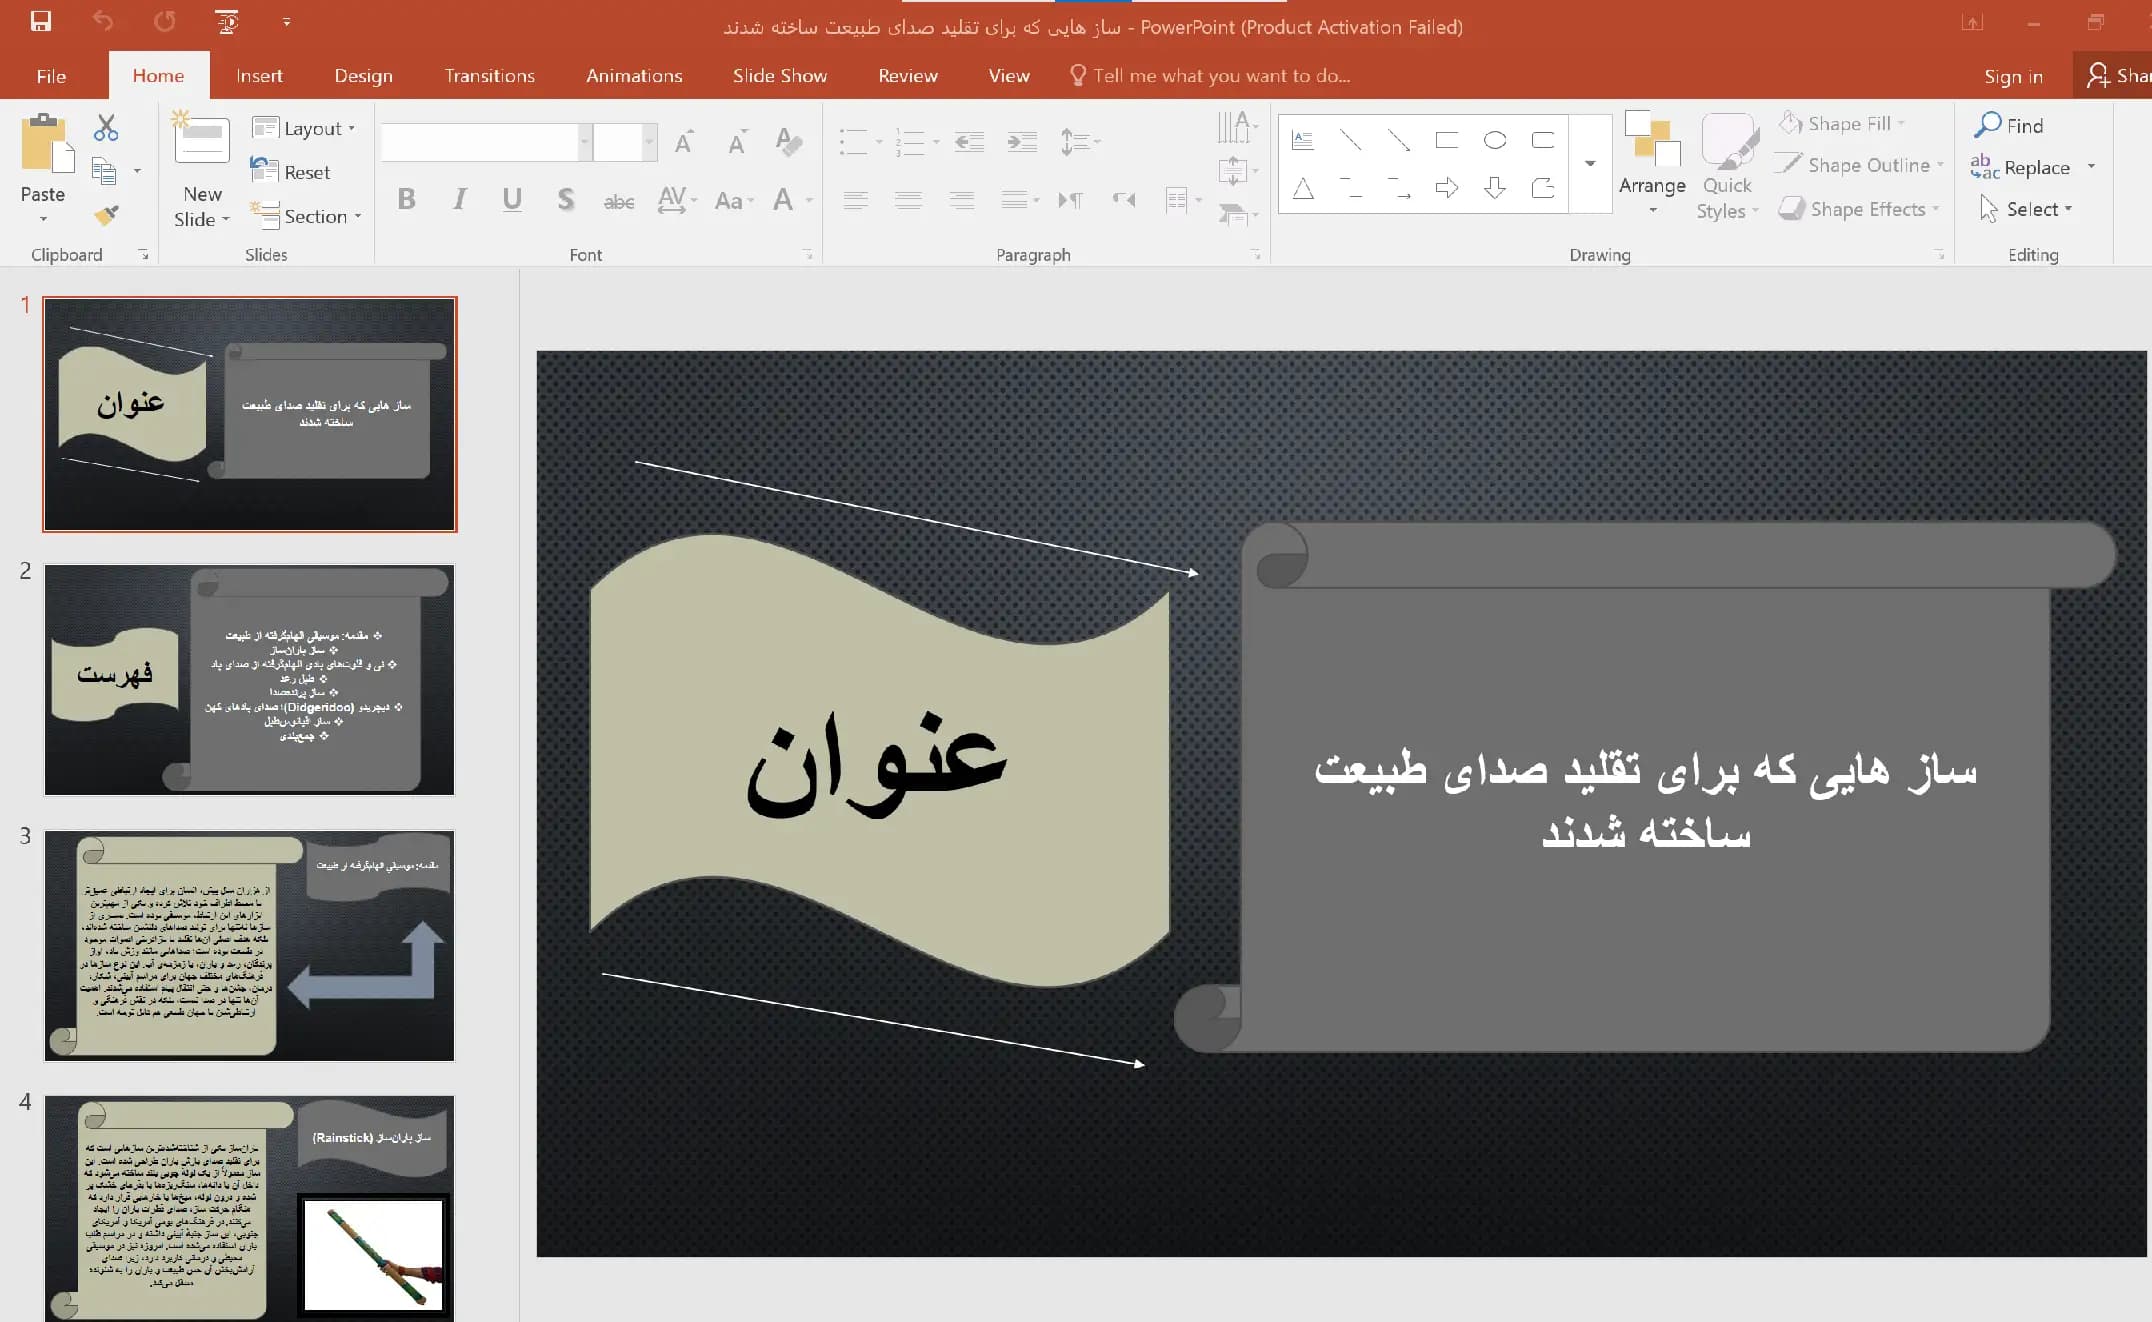Click Increase Font Size icon
2152x1322 pixels.
(685, 142)
